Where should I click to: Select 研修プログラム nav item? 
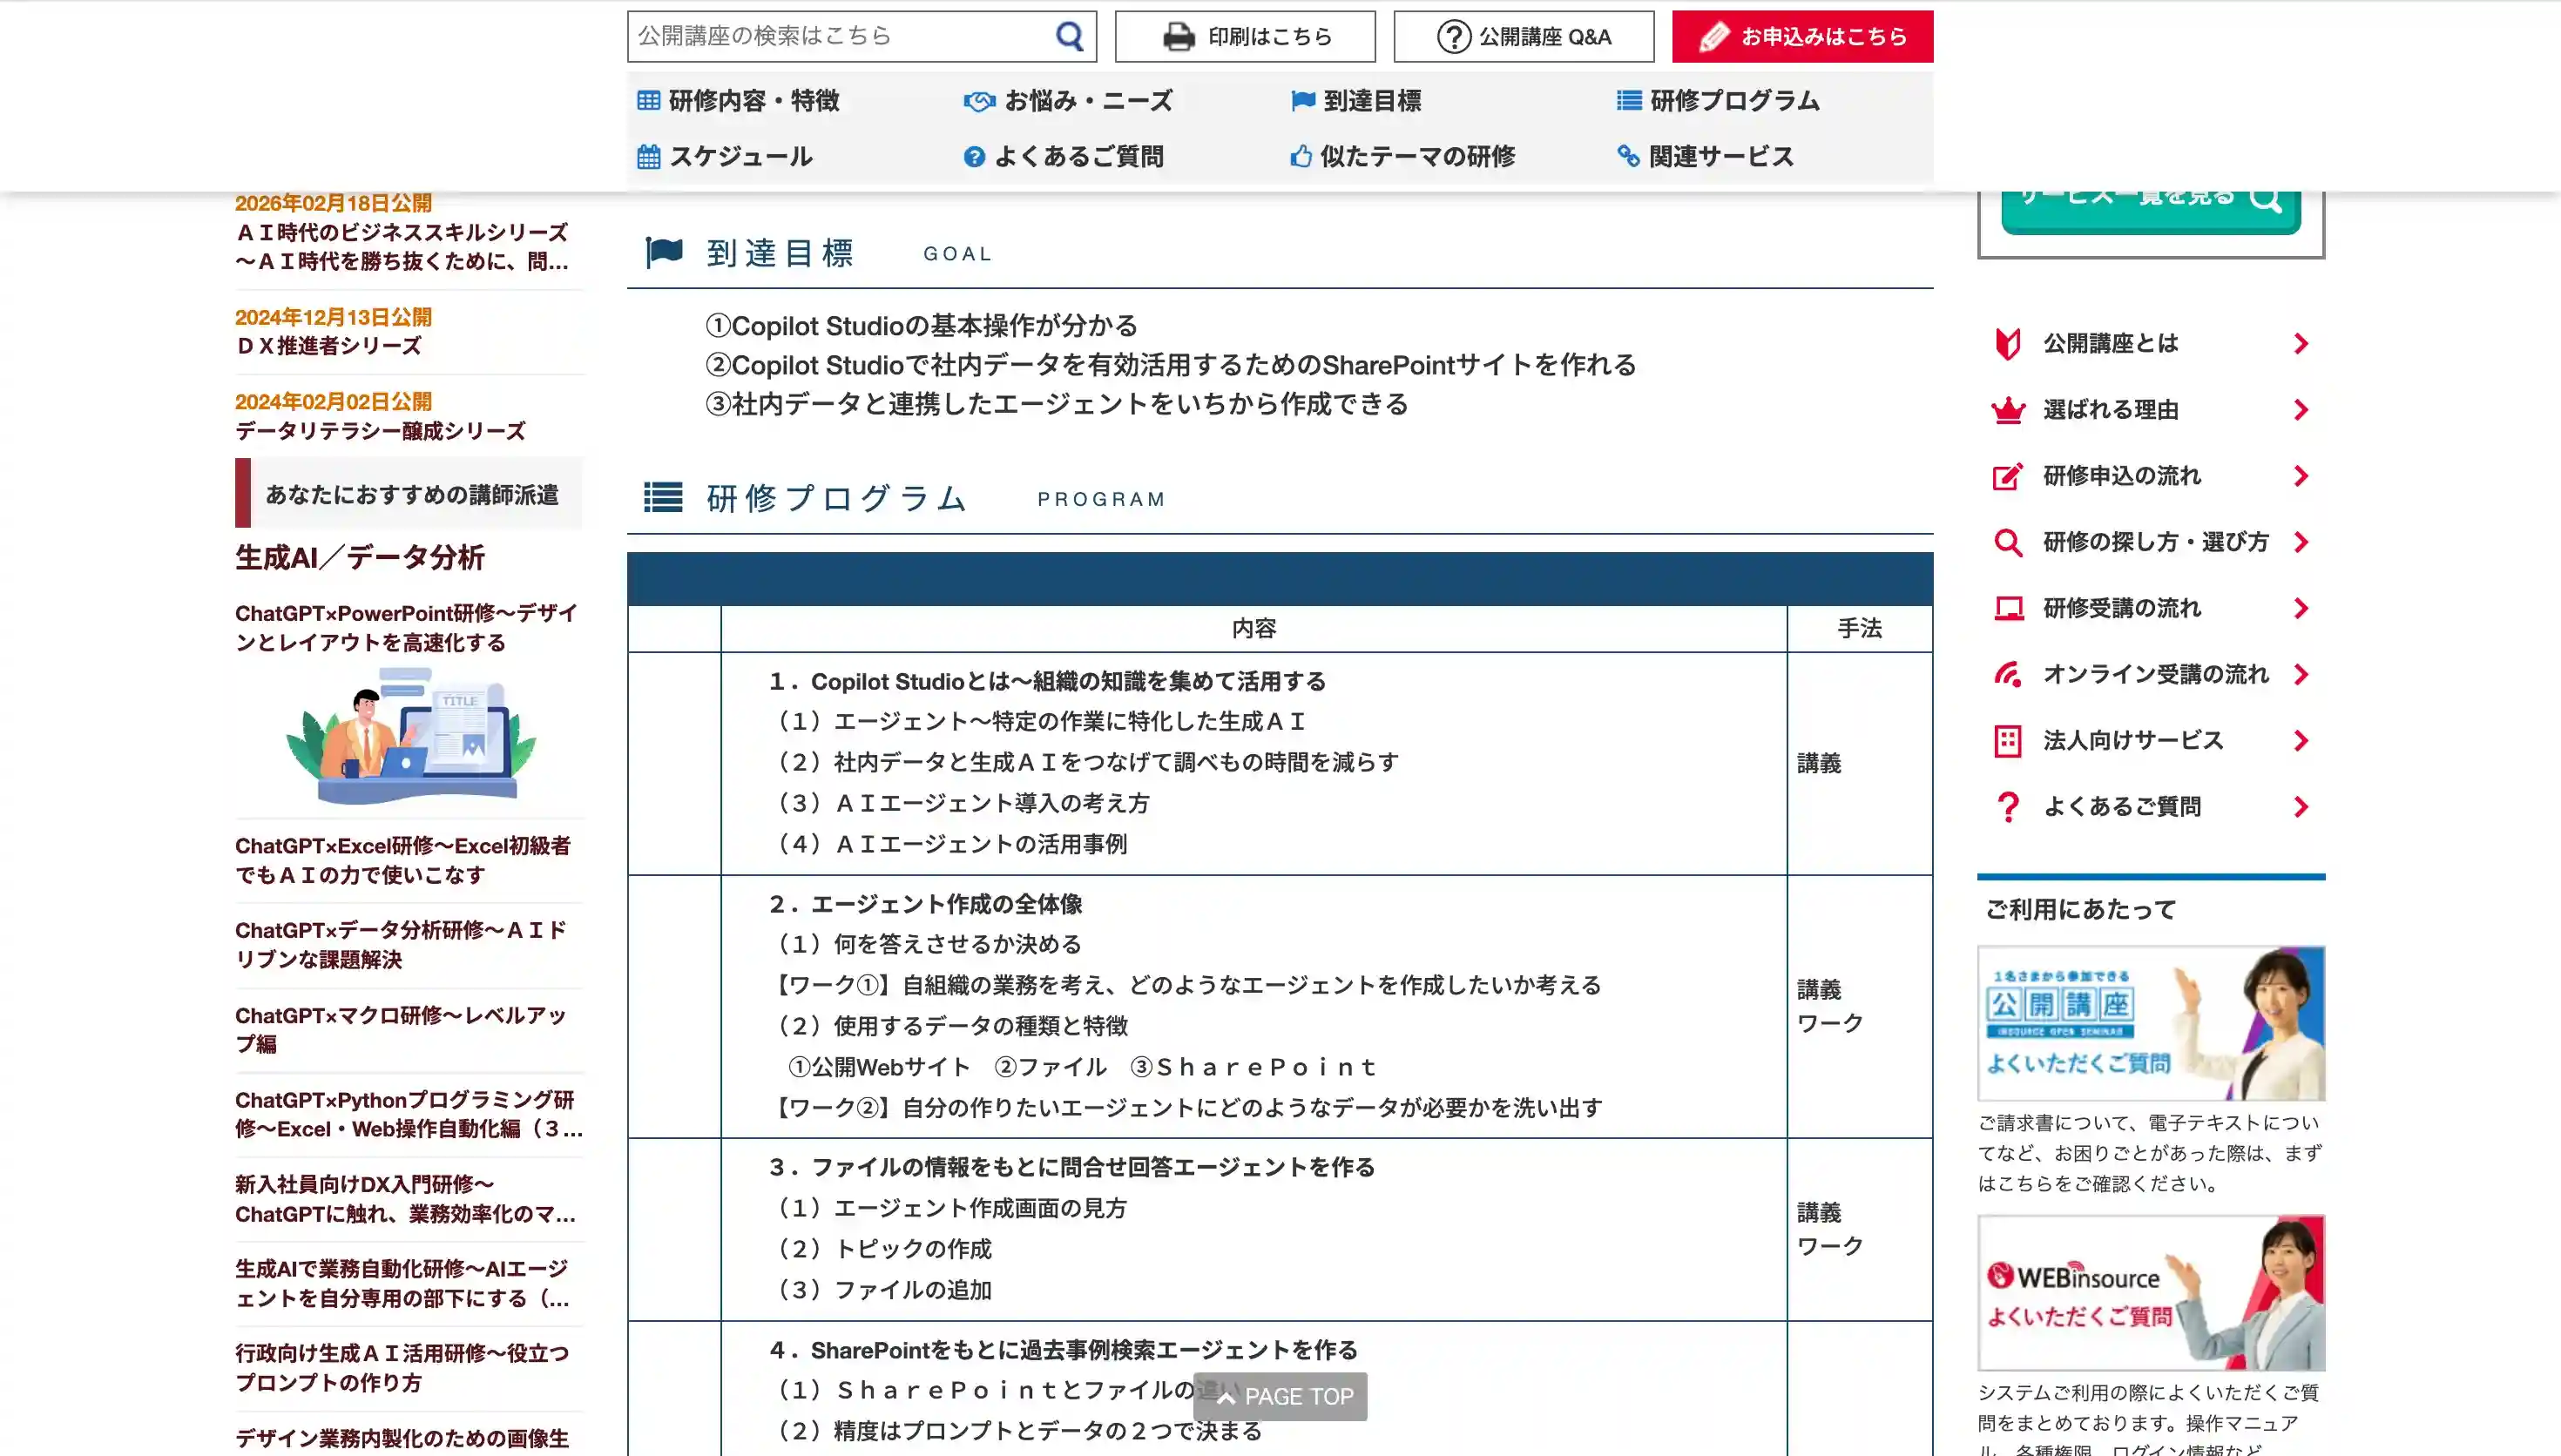[1718, 101]
